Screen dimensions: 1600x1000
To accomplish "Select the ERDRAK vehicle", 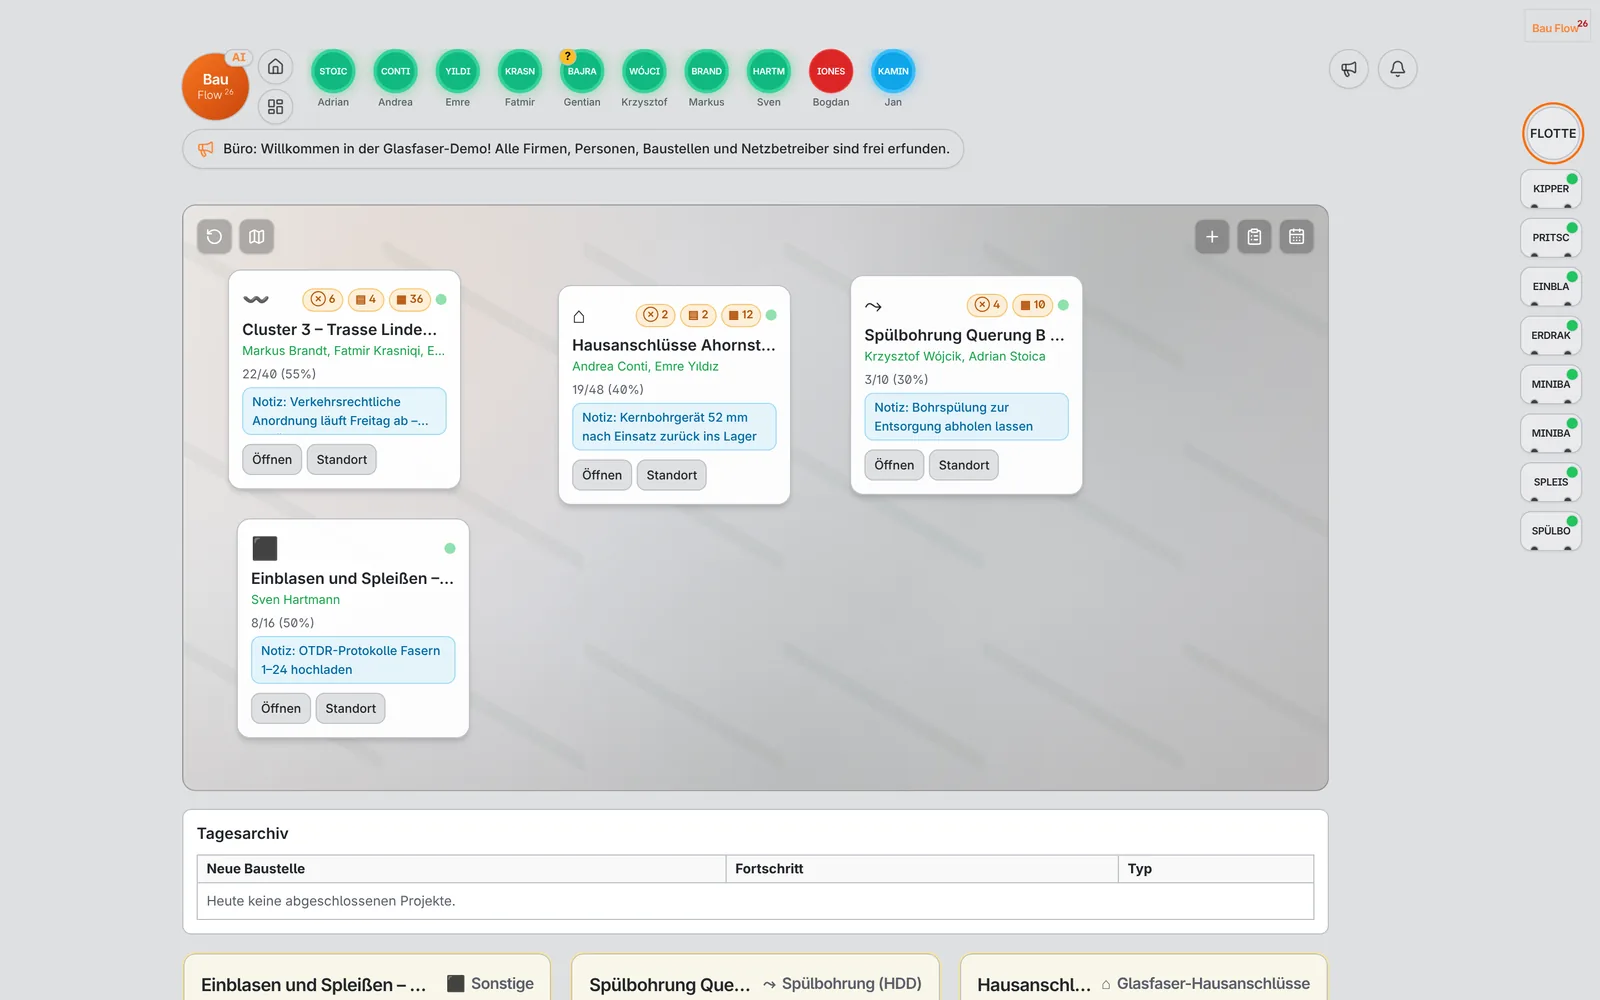I will click(x=1551, y=335).
